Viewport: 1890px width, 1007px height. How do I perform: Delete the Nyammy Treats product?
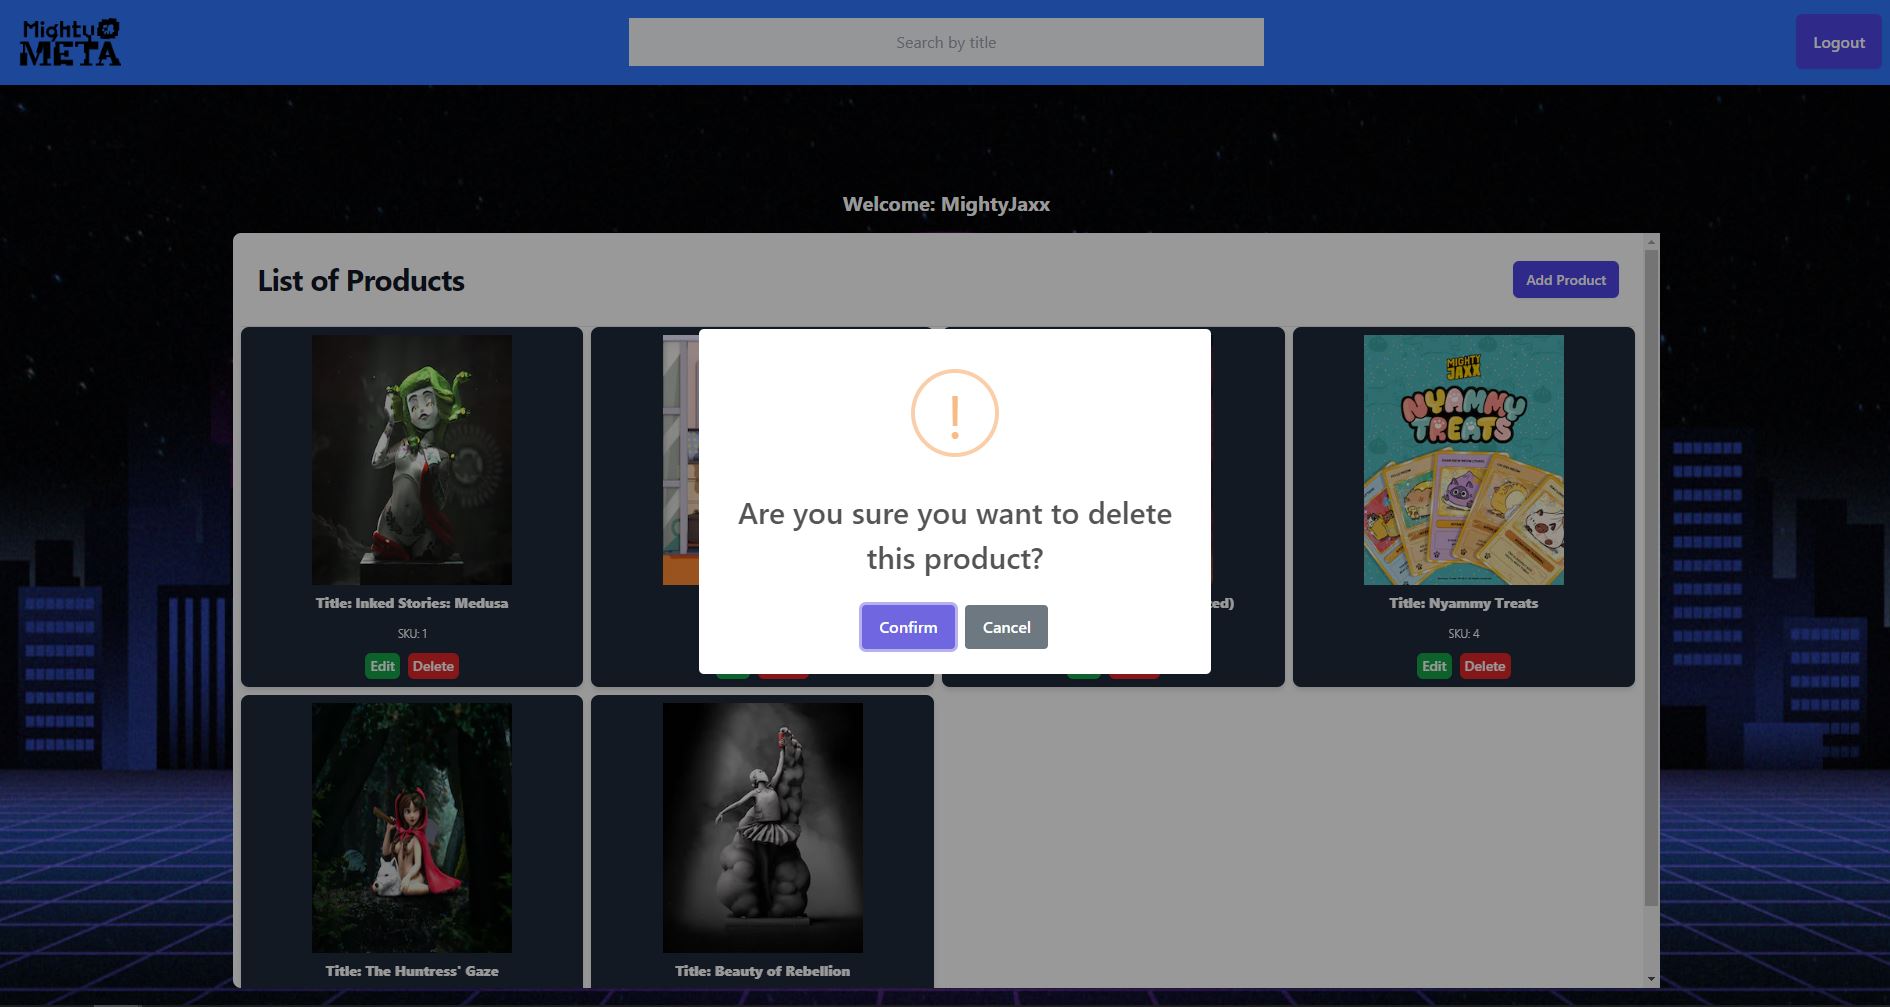[1485, 666]
